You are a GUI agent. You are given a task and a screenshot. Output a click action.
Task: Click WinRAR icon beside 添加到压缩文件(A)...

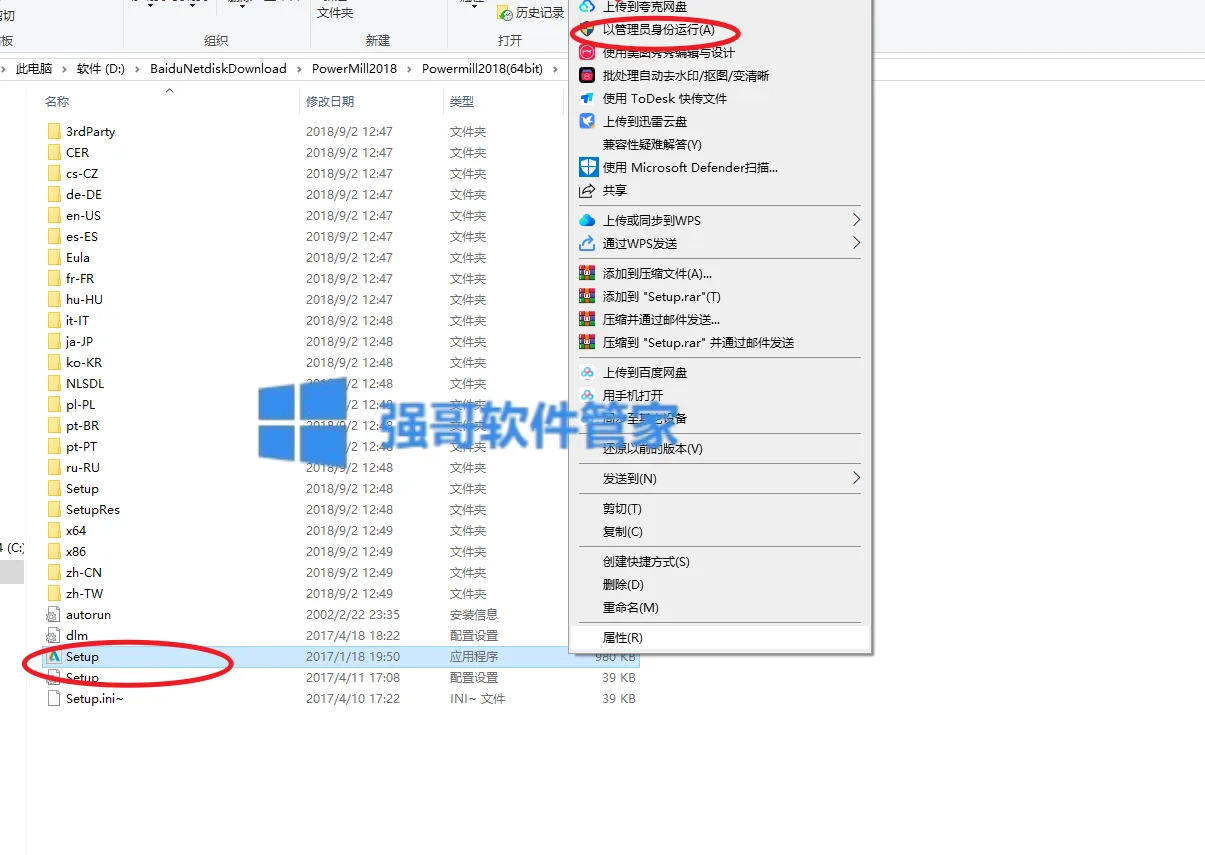pos(587,273)
